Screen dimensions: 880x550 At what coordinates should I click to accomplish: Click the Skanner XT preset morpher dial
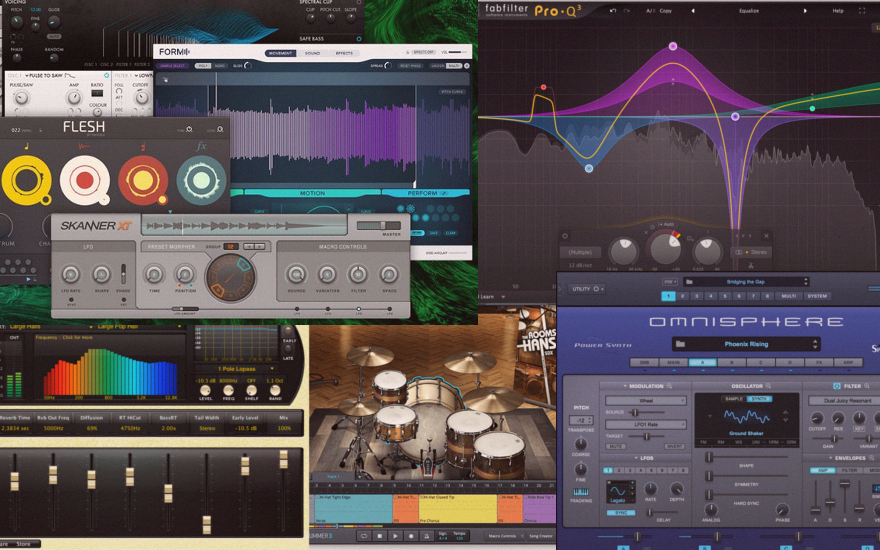tap(230, 277)
